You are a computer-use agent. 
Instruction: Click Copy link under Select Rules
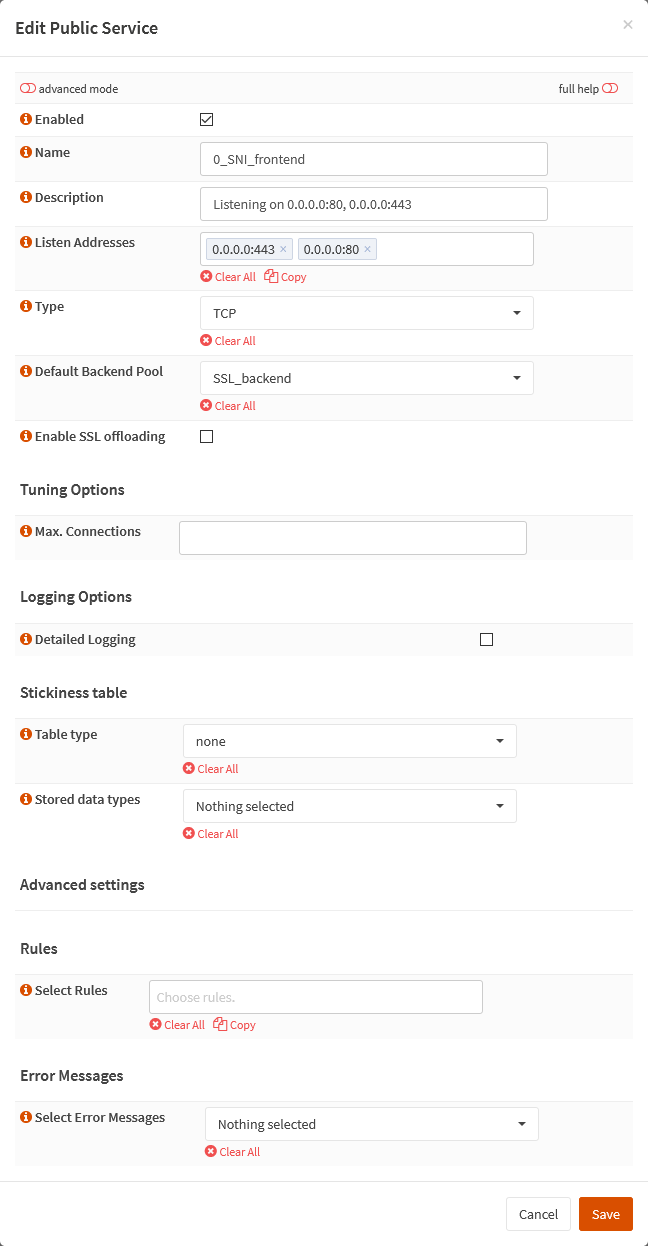click(x=235, y=1025)
